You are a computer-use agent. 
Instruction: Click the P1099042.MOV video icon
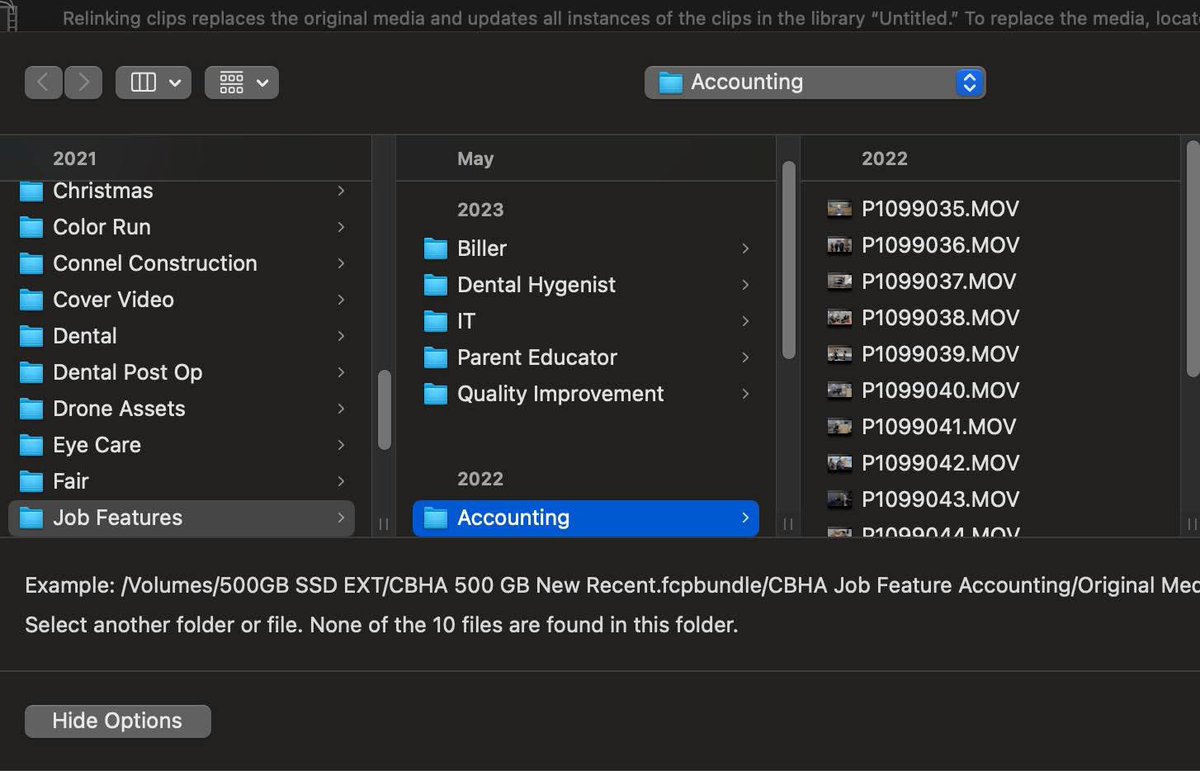pos(840,463)
